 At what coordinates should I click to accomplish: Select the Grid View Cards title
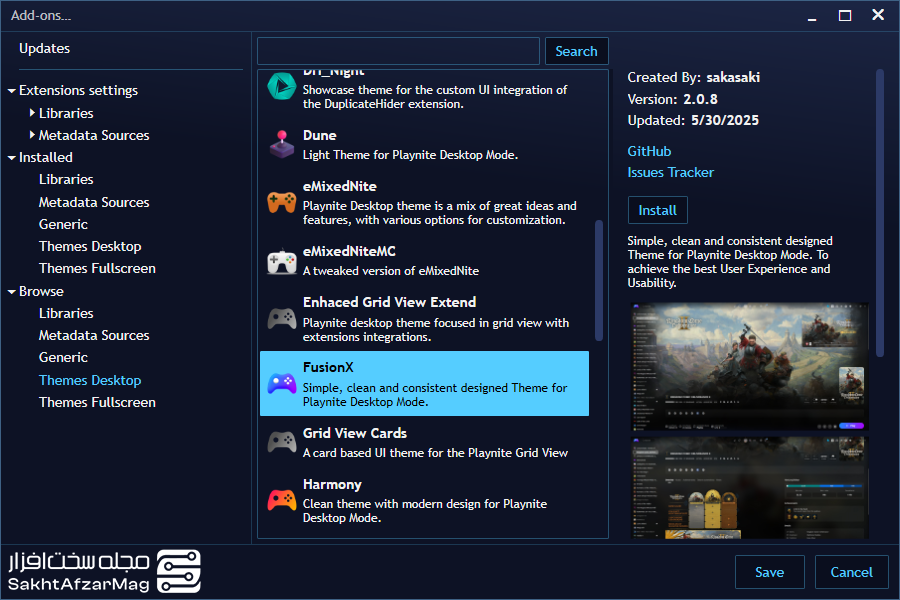click(x=355, y=433)
